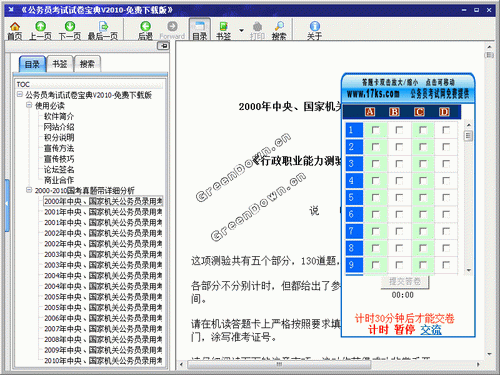Open 商业合作 in the tree
This screenshot has width=500, height=375.
[59, 180]
